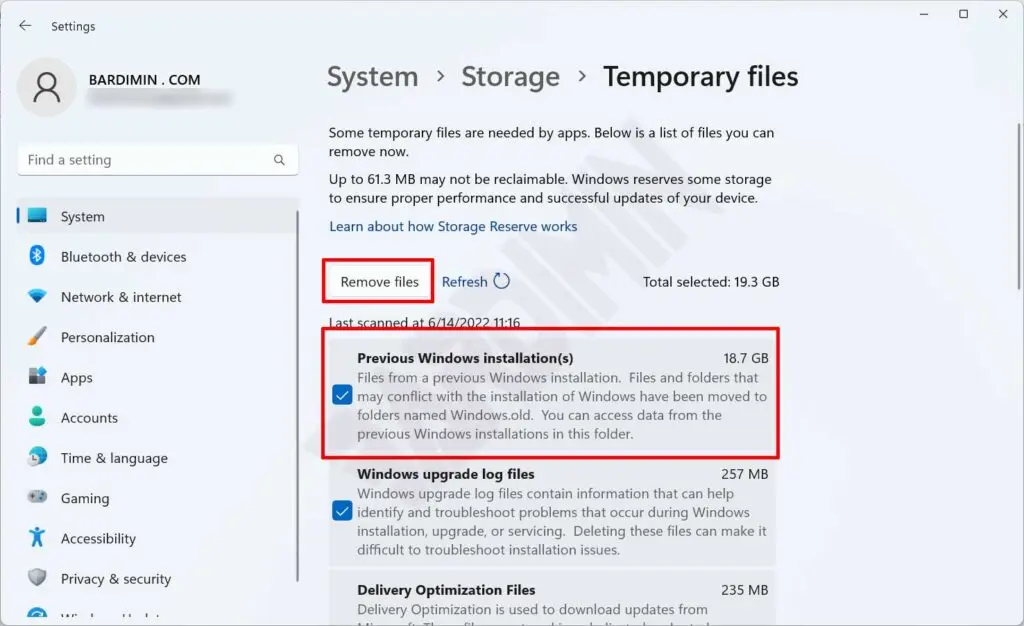1024x626 pixels.
Task: Select the System monitor icon in the sidebar
Action: pyautogui.click(x=37, y=215)
